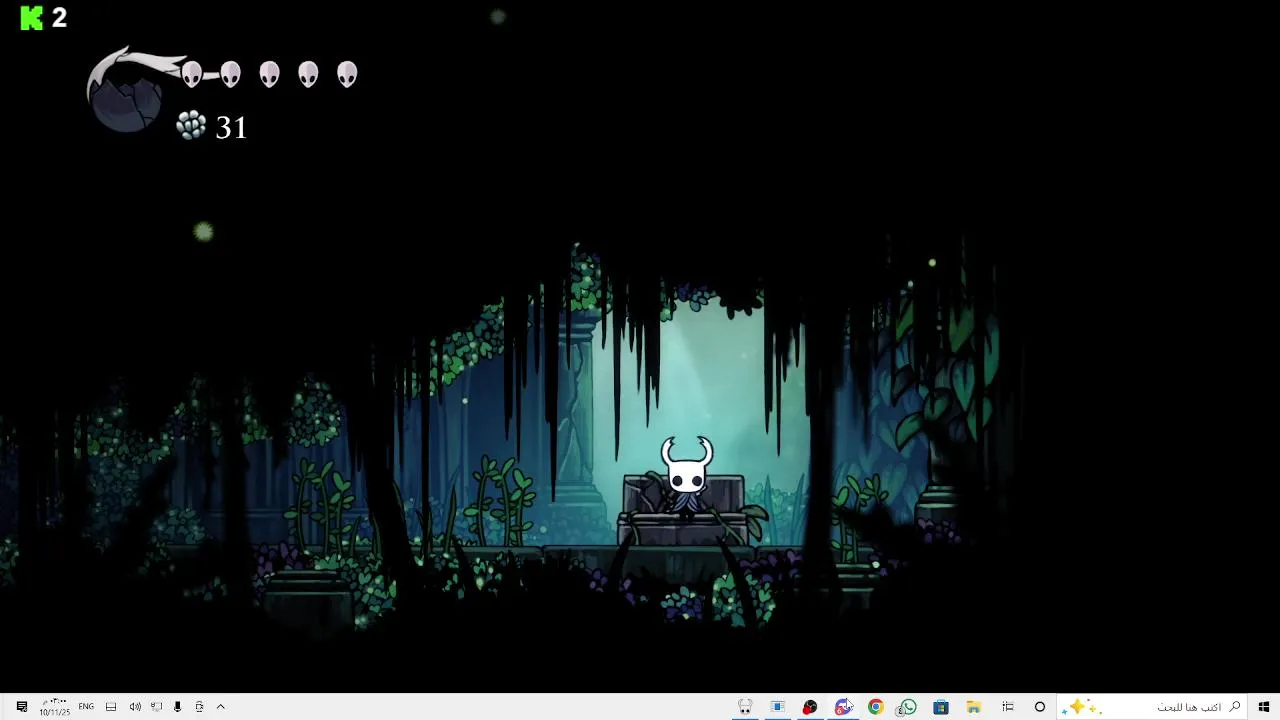This screenshot has width=1280, height=720.
Task: Expand the hidden tray icons chevron
Action: click(x=221, y=707)
